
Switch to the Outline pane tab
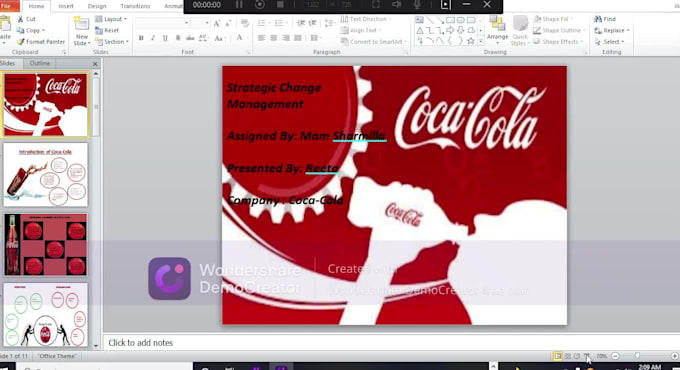39,63
